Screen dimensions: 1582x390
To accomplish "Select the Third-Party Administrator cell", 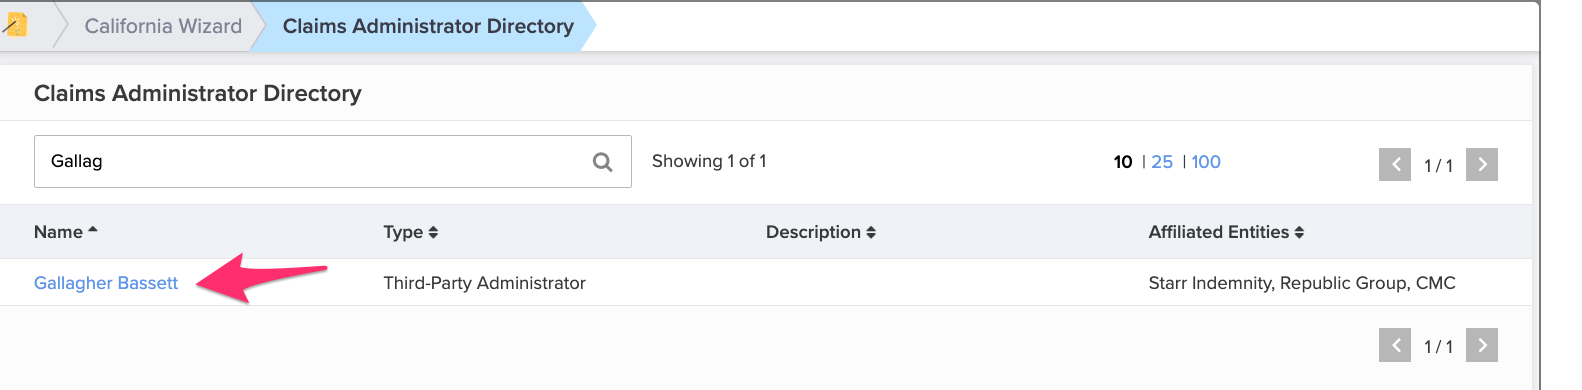I will tap(485, 283).
